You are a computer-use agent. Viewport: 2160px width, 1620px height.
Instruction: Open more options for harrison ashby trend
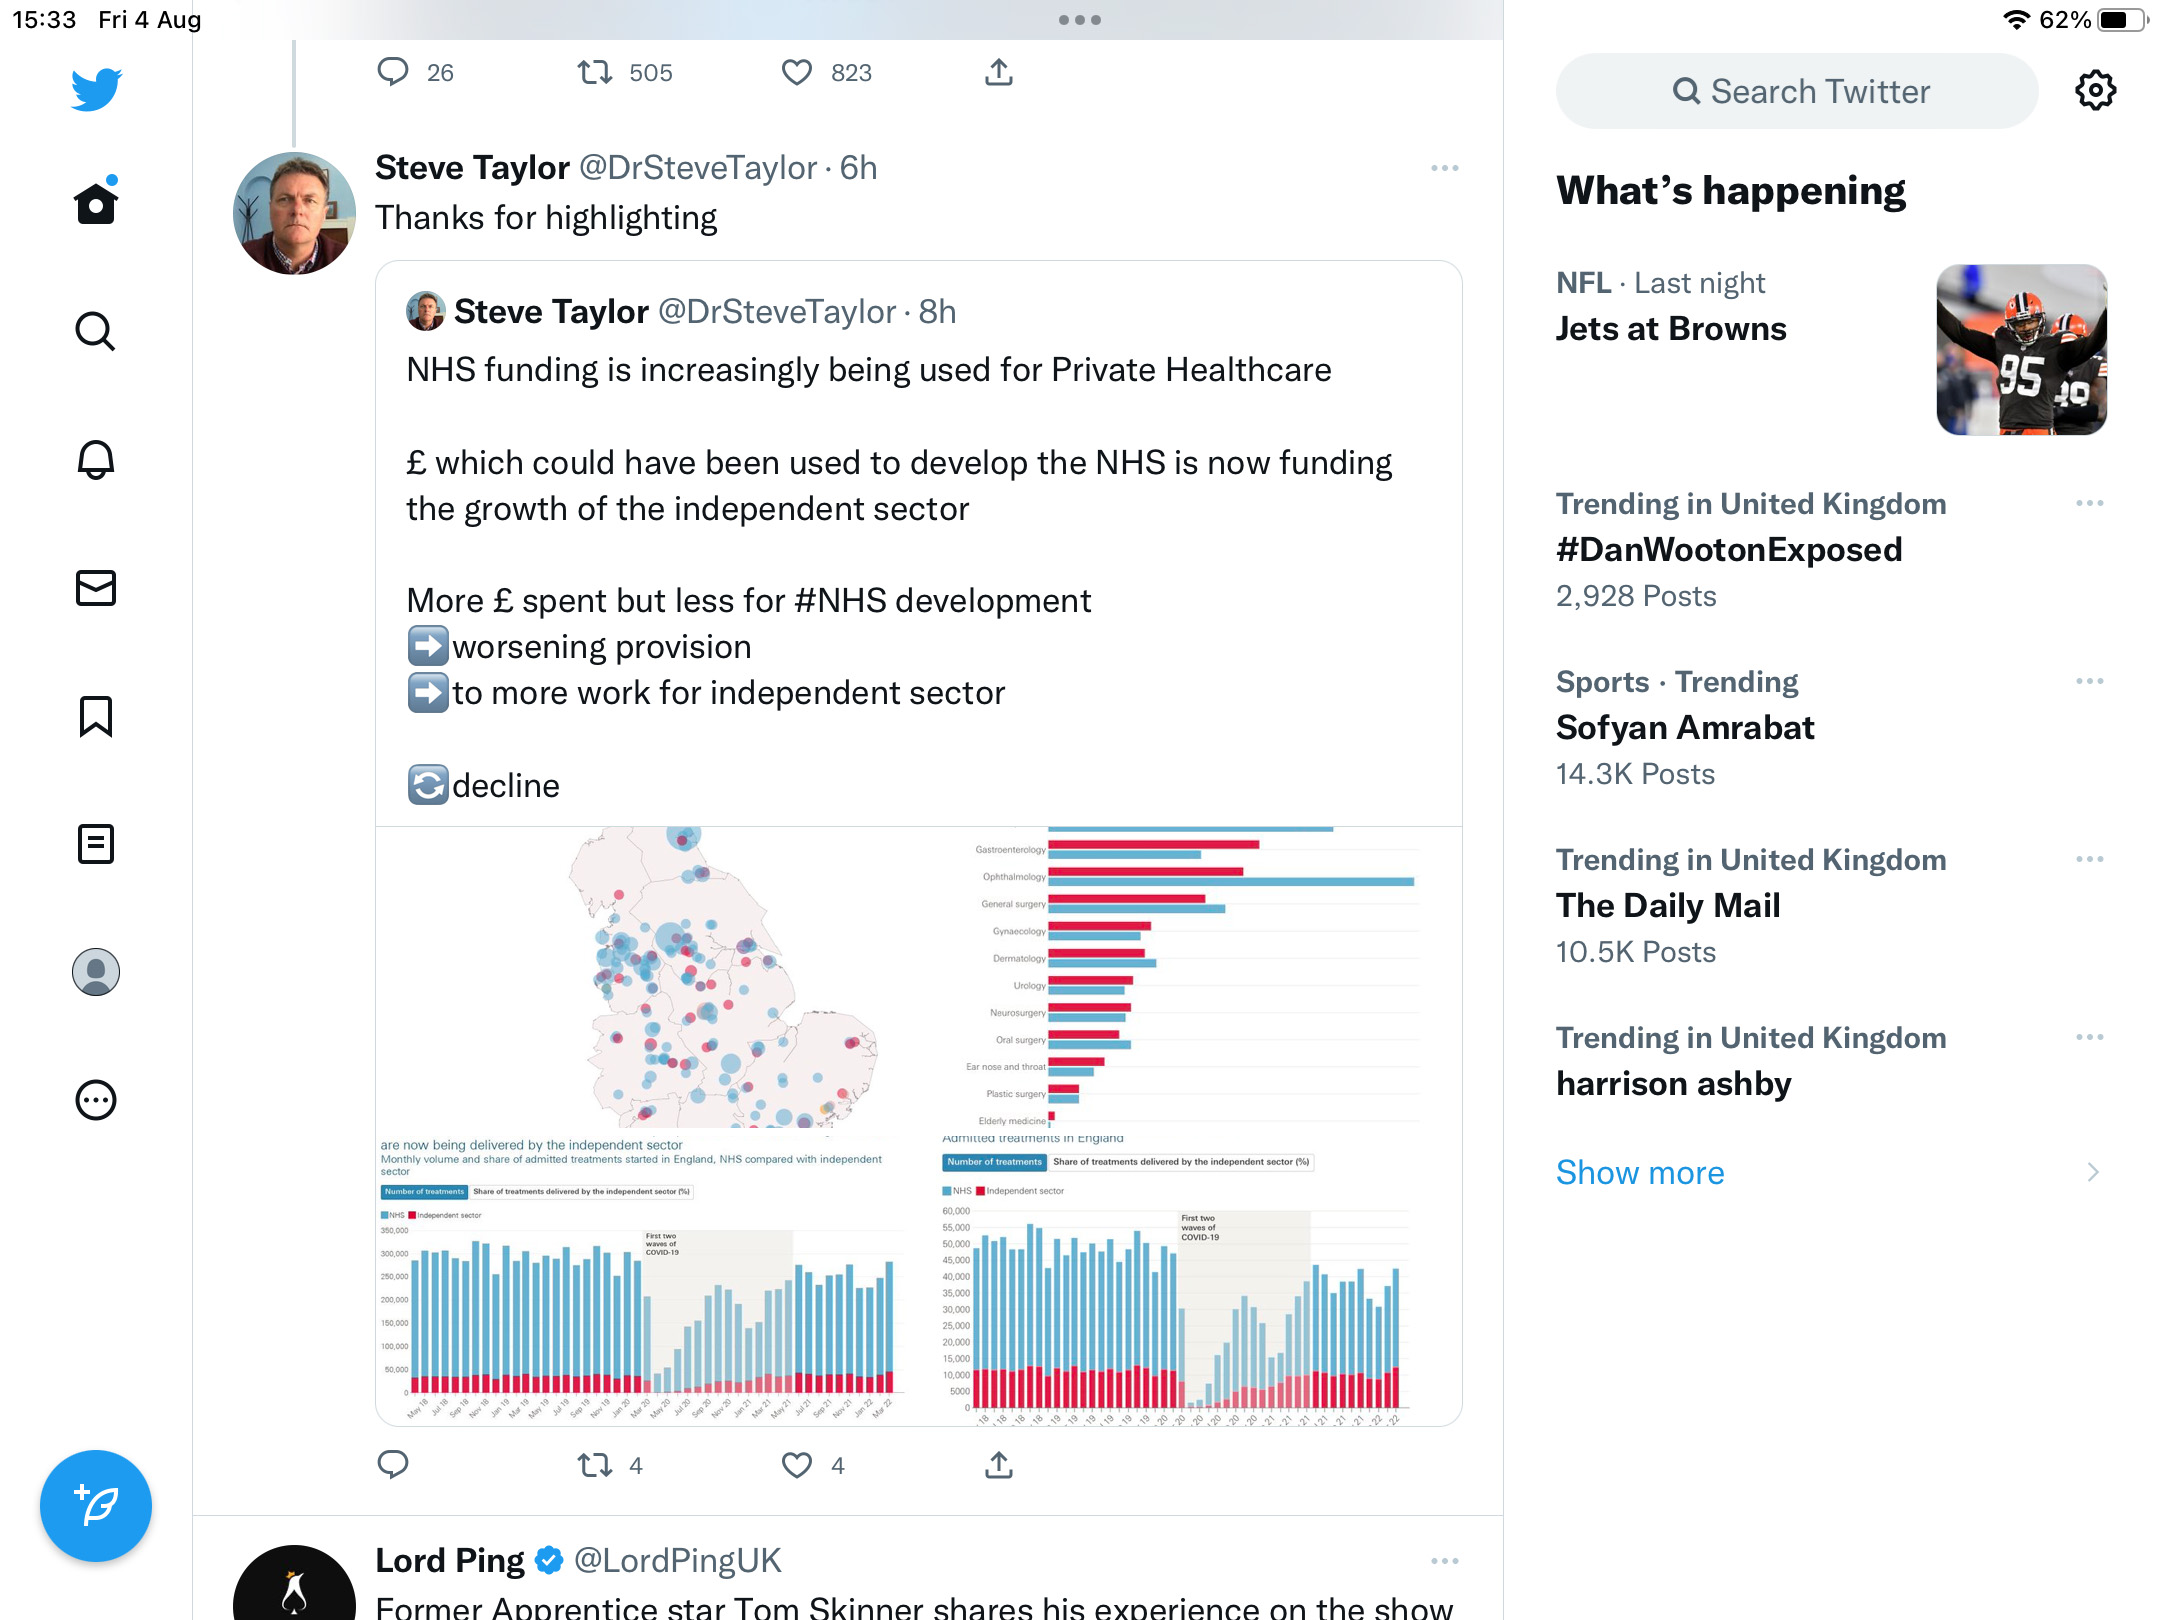2090,1037
